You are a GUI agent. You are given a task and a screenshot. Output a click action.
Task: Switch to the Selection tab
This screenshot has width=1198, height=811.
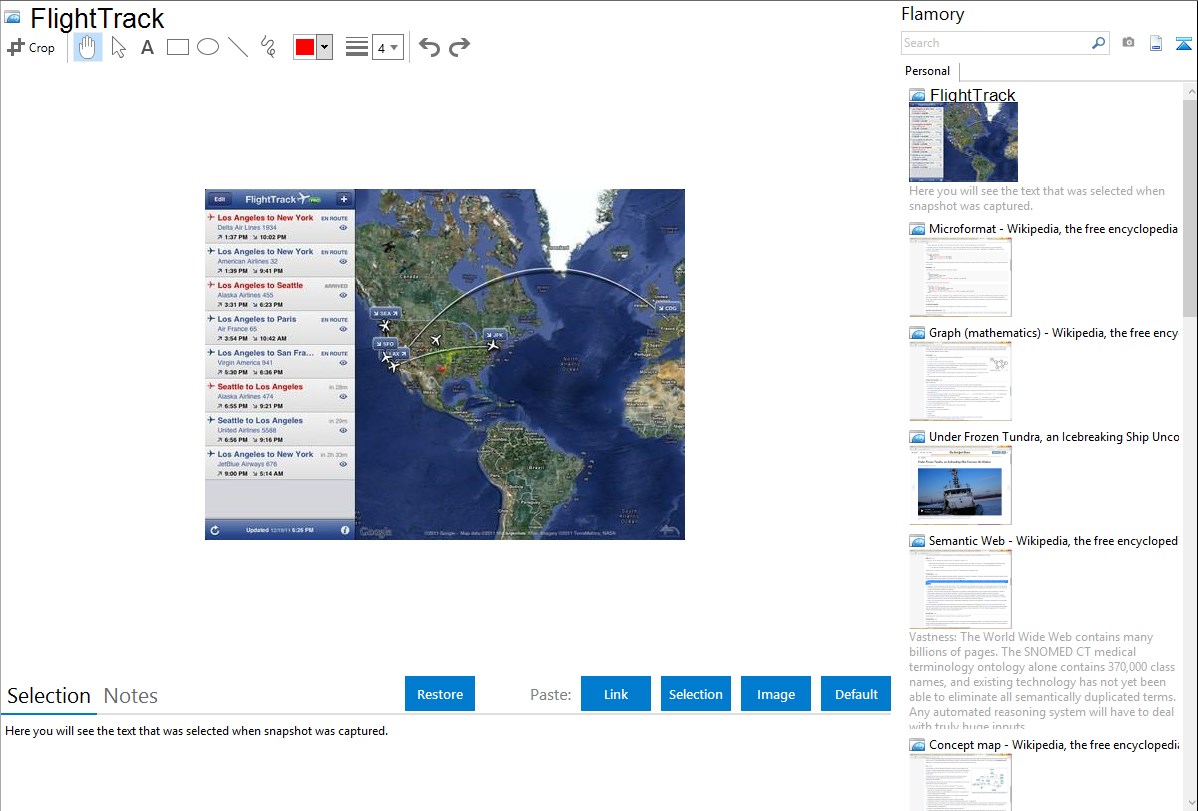(x=49, y=696)
